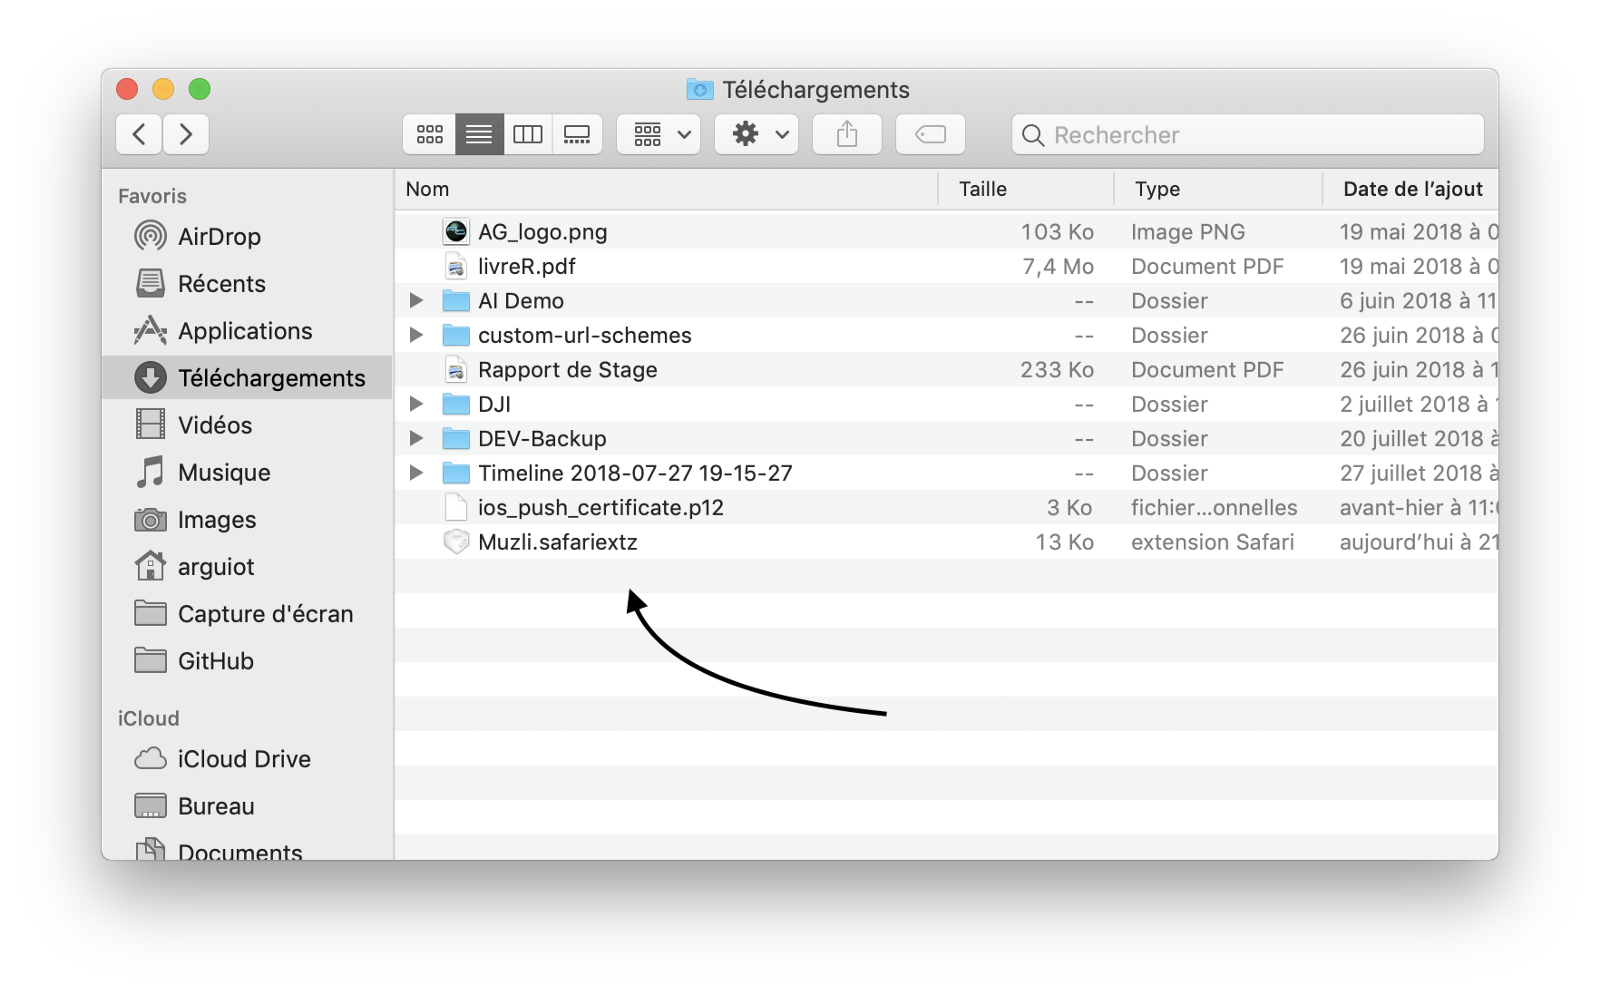Screen dimensions: 1600x994
Task: Select the Muzli.safariextz file
Action: 557,542
